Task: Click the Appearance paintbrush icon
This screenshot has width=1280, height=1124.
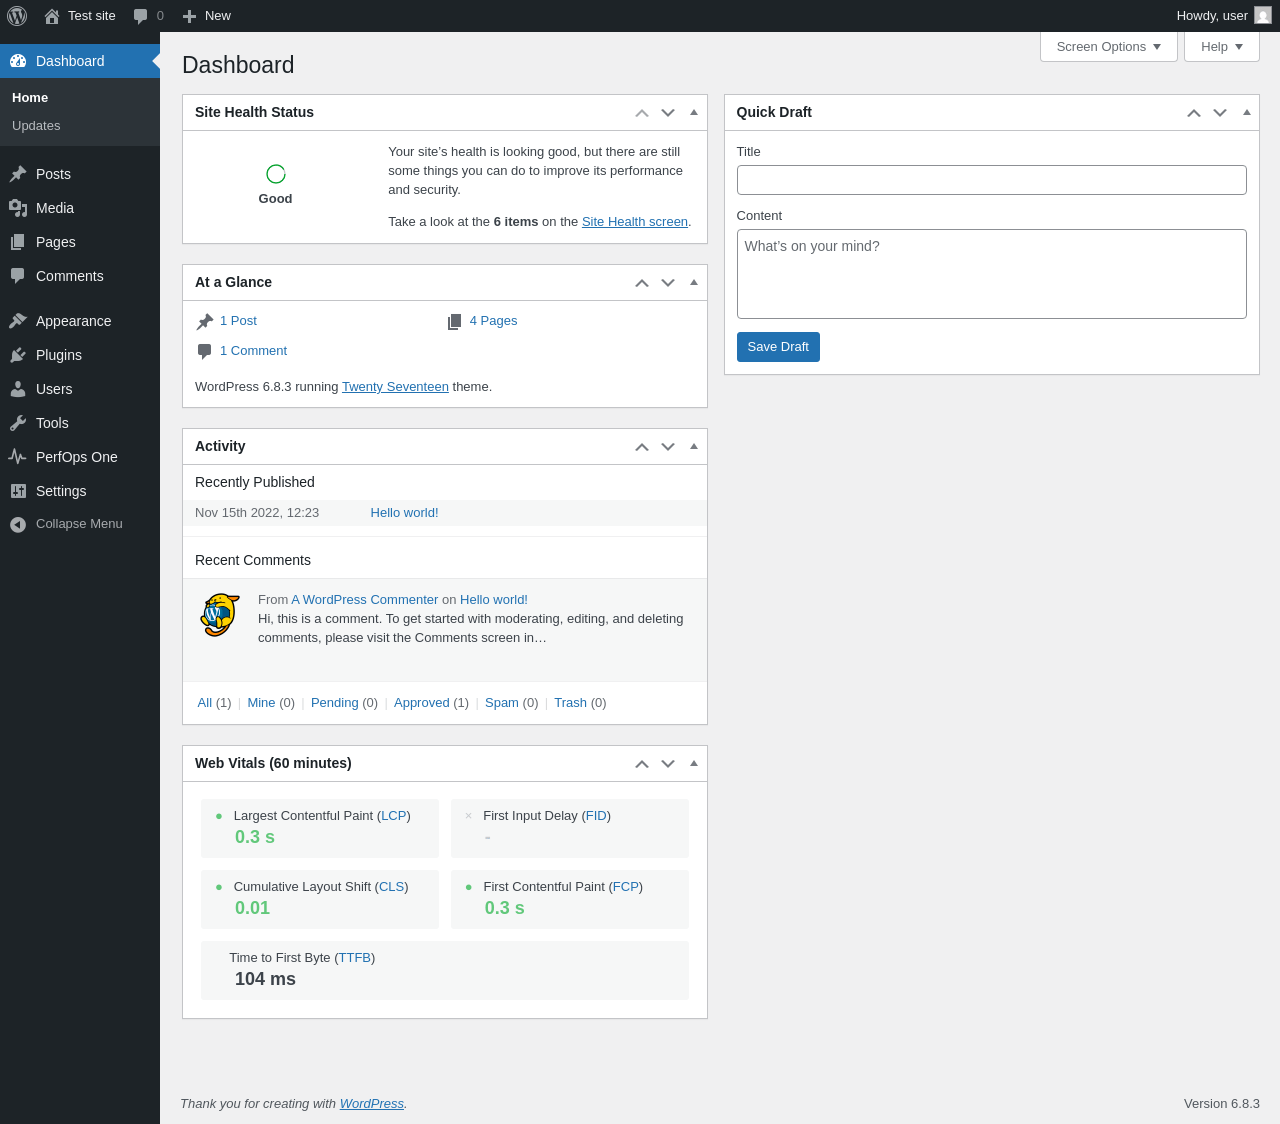Action: coord(18,321)
